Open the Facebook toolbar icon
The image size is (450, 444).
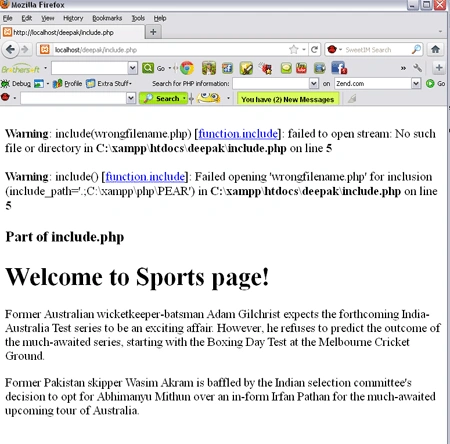pos(339,68)
